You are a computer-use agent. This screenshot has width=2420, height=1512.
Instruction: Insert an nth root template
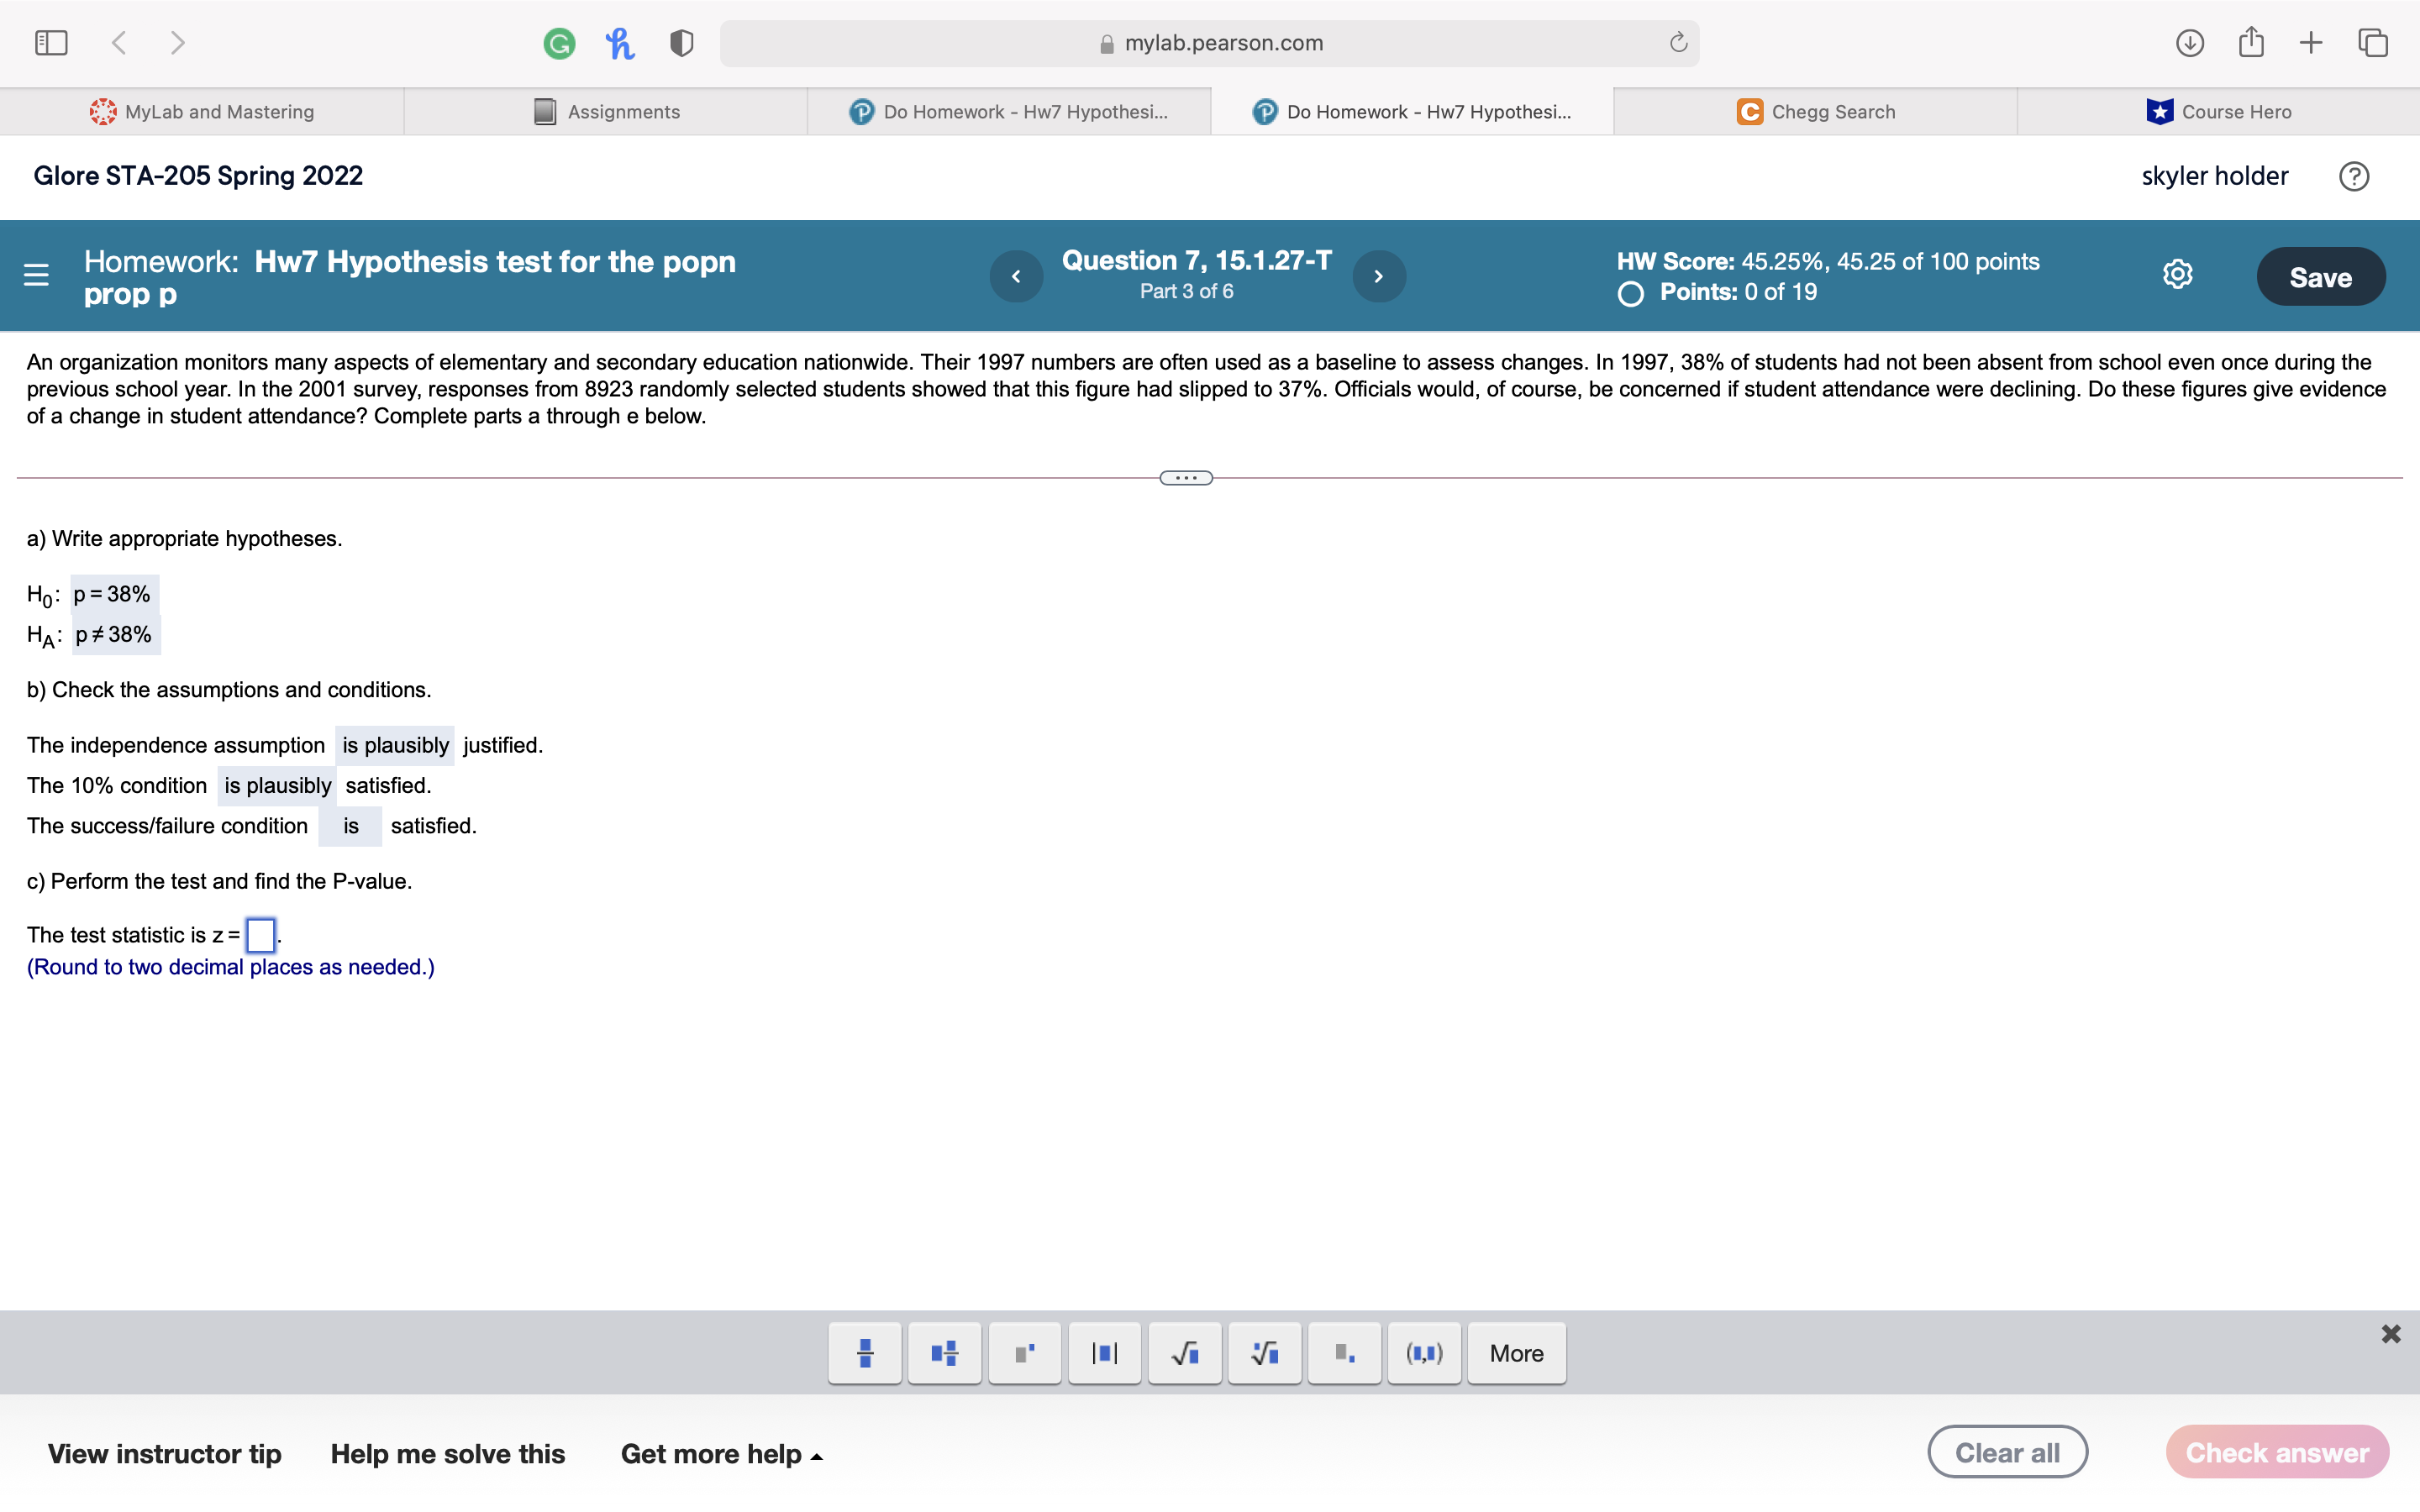(x=1264, y=1353)
